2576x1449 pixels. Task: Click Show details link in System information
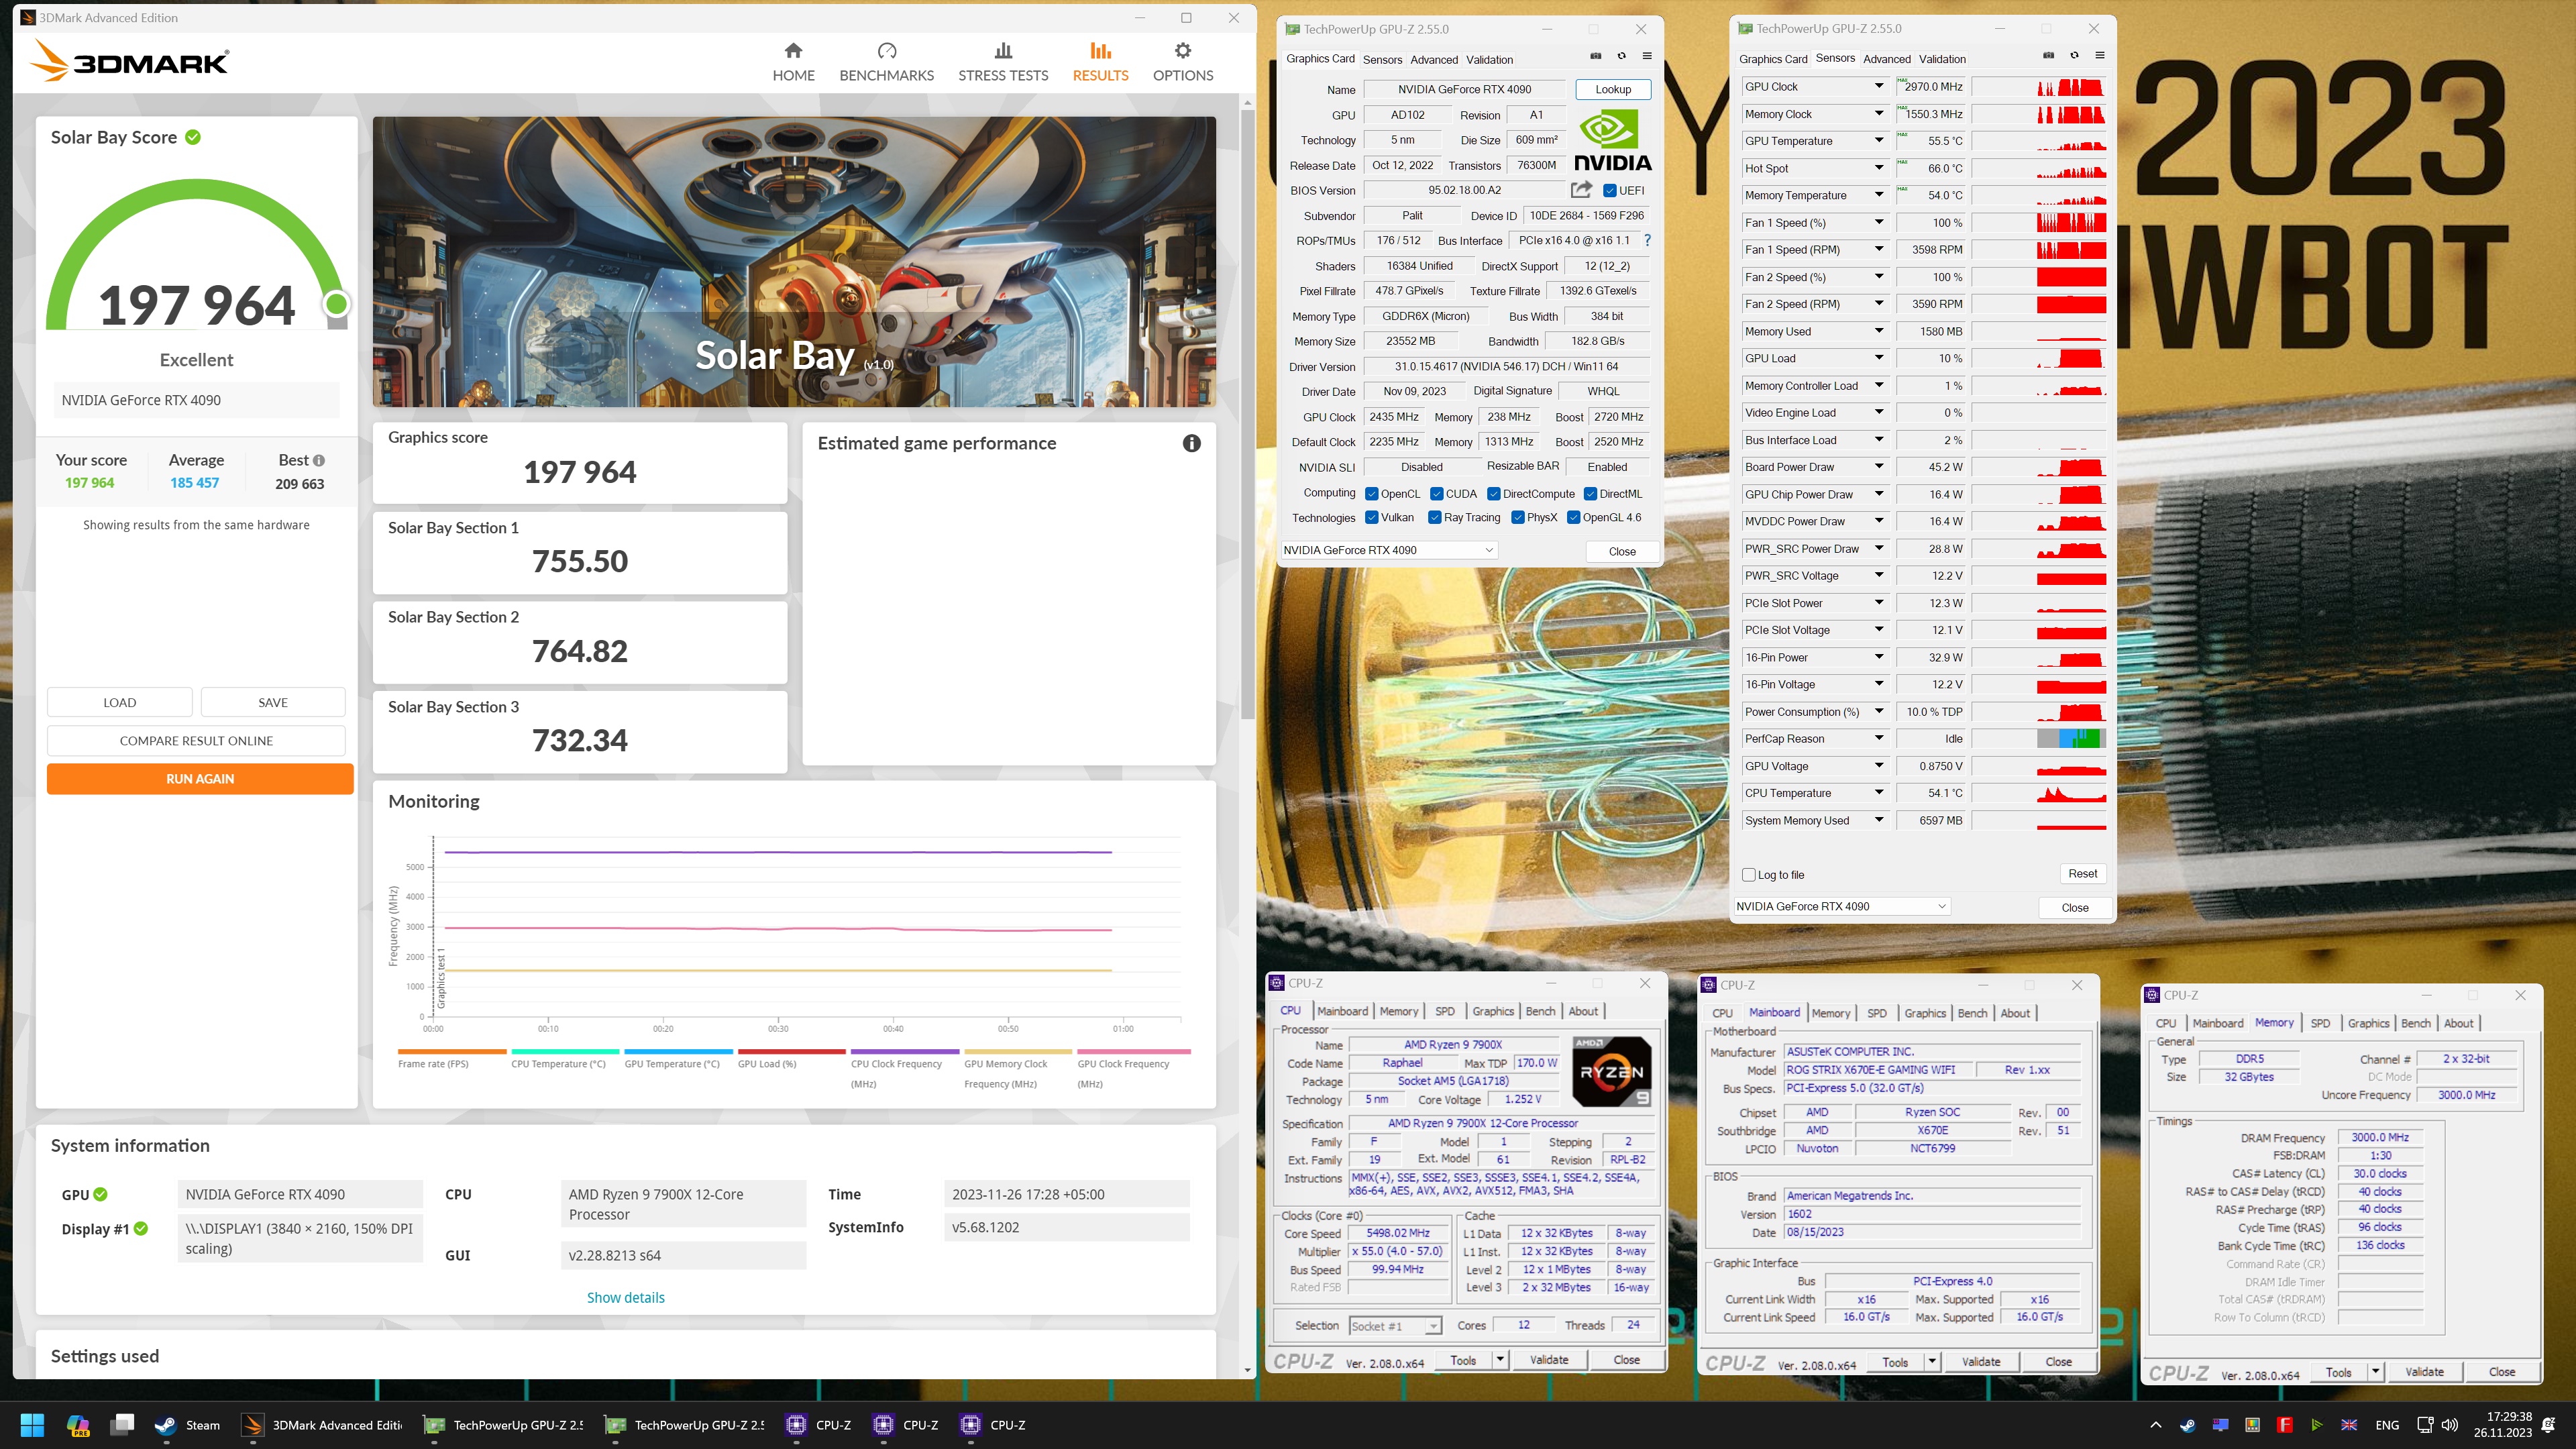coord(625,1298)
